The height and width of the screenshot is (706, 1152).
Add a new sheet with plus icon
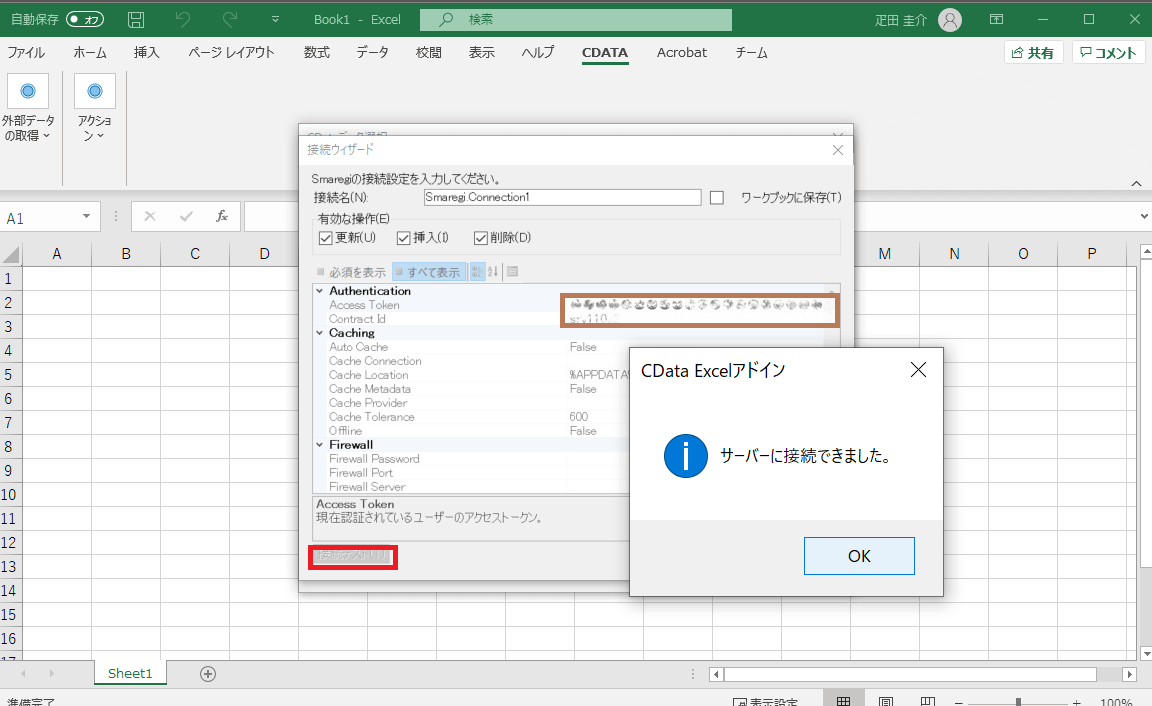(x=208, y=674)
